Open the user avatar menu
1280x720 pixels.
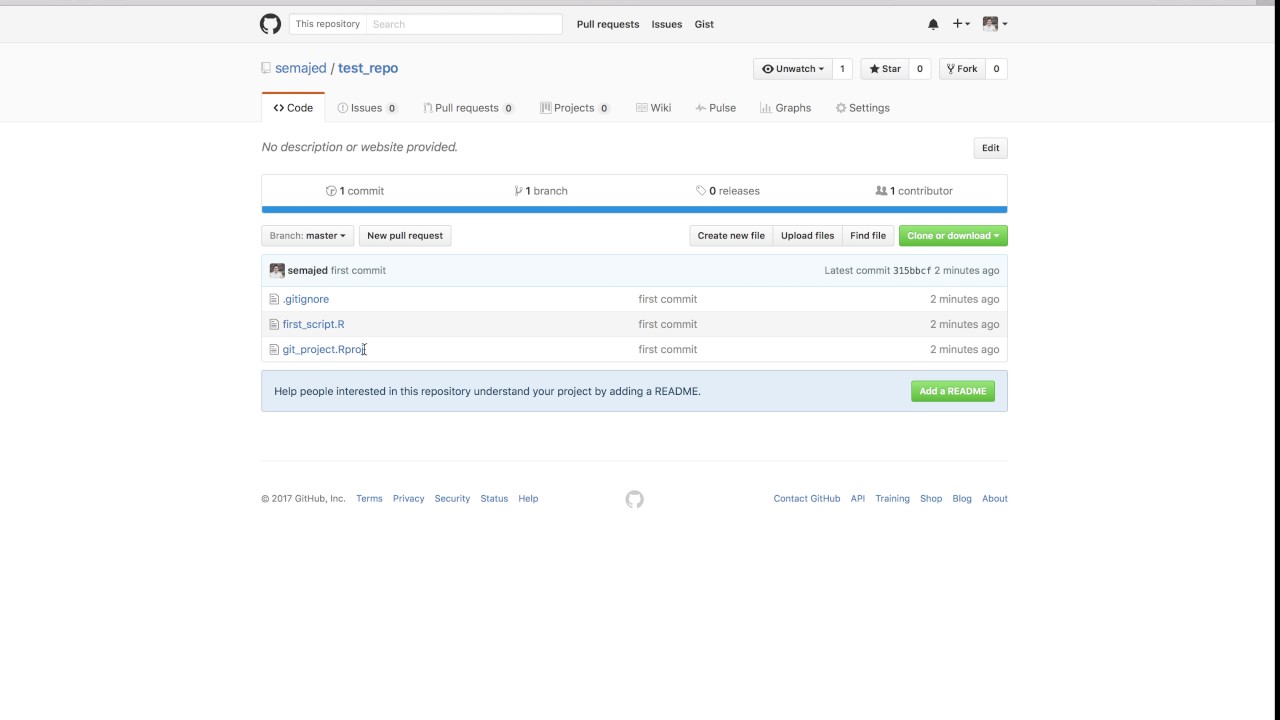(995, 24)
